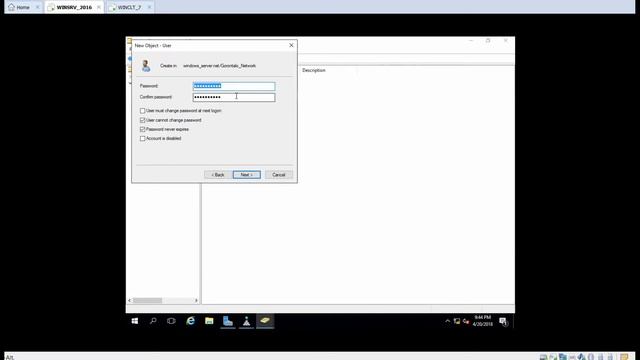Screen dimensions: 640x360
Task: Close the Home tab
Action: click(x=38, y=7)
